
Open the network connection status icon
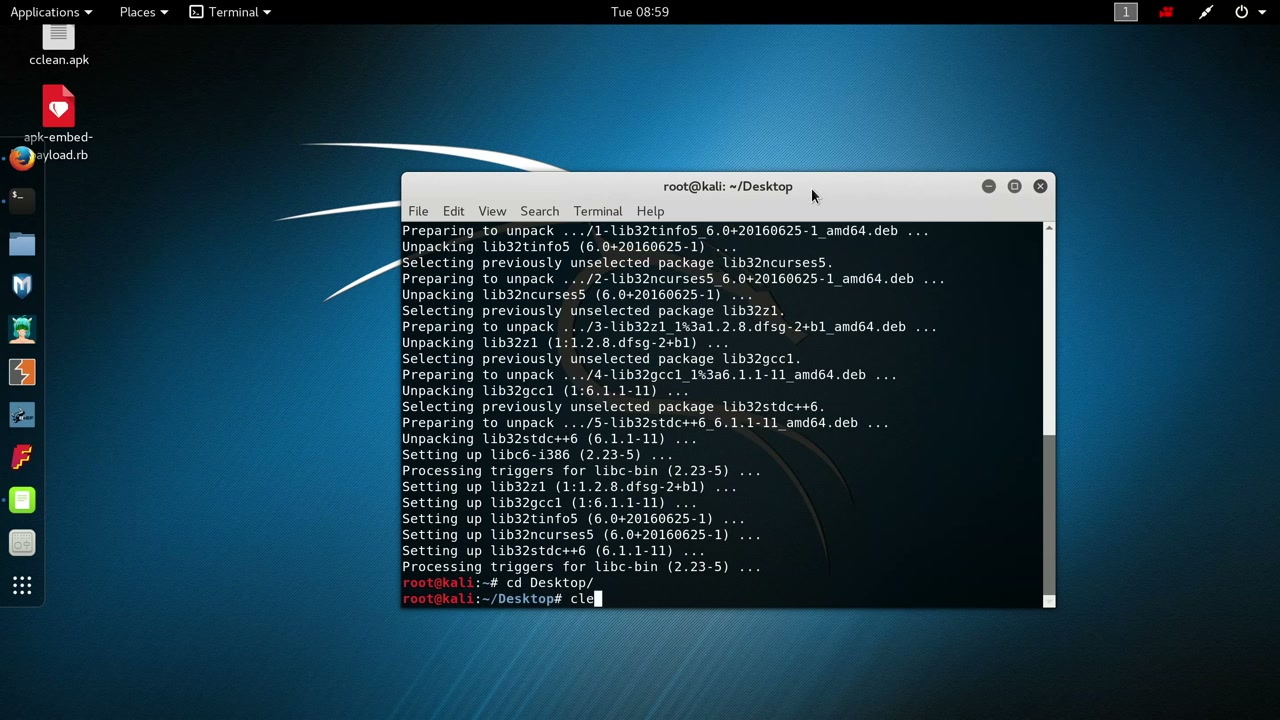pos(1206,12)
